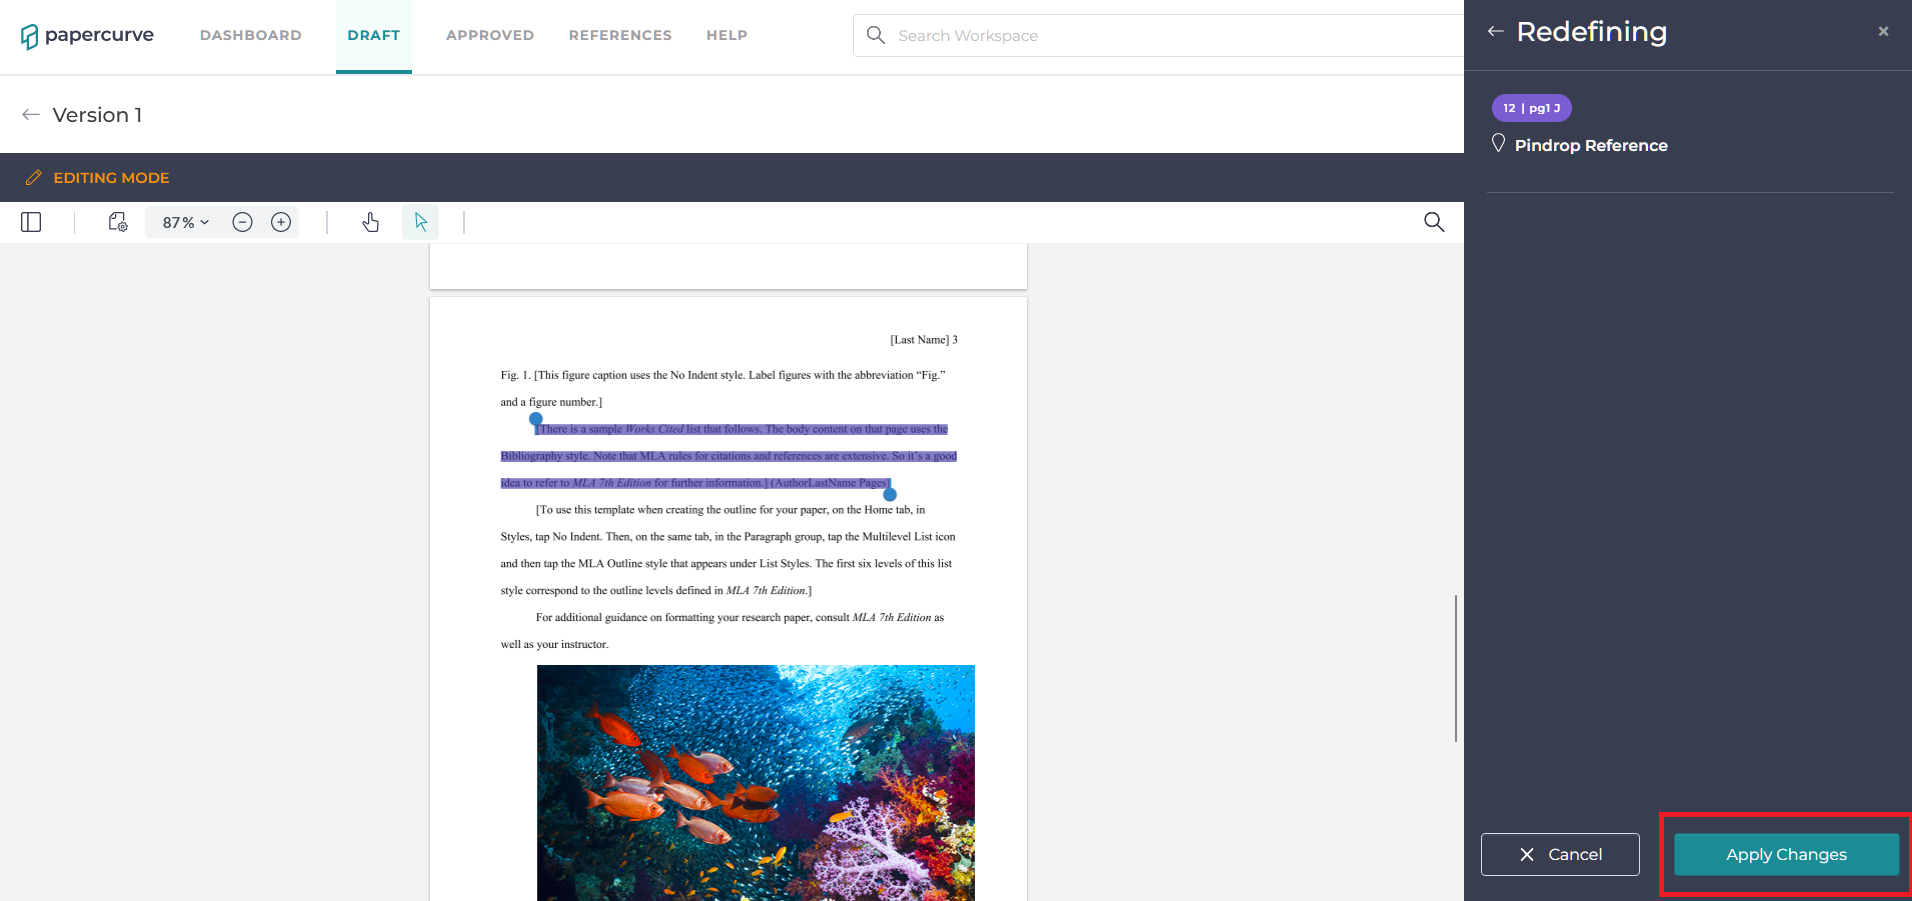Open the Help menu
This screenshot has width=1912, height=901.
click(727, 36)
